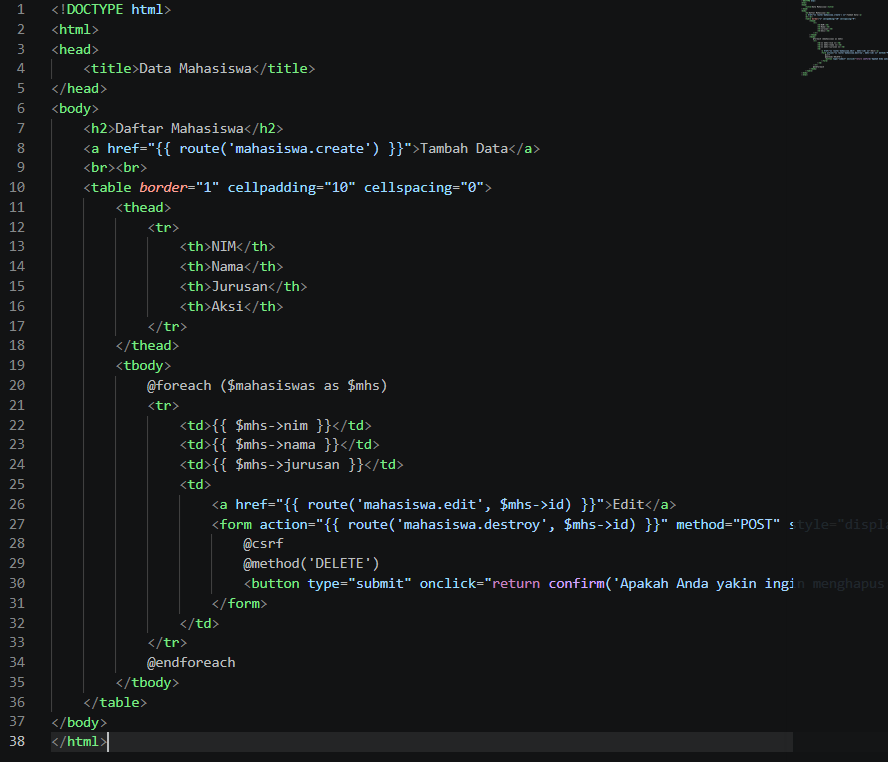Click the closing thead tag
The width and height of the screenshot is (888, 762).
tap(147, 345)
